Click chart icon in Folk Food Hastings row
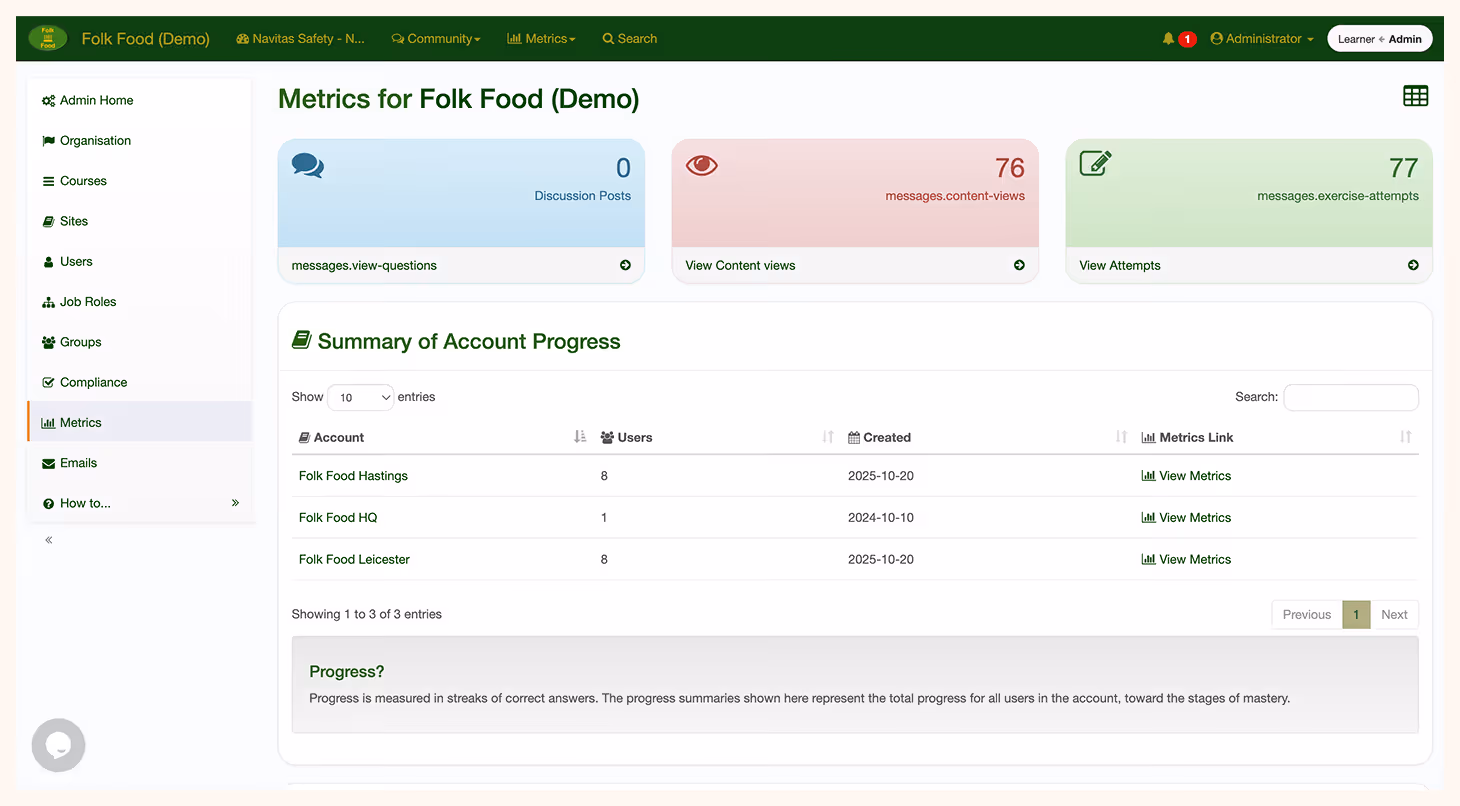1460x806 pixels. click(1148, 476)
